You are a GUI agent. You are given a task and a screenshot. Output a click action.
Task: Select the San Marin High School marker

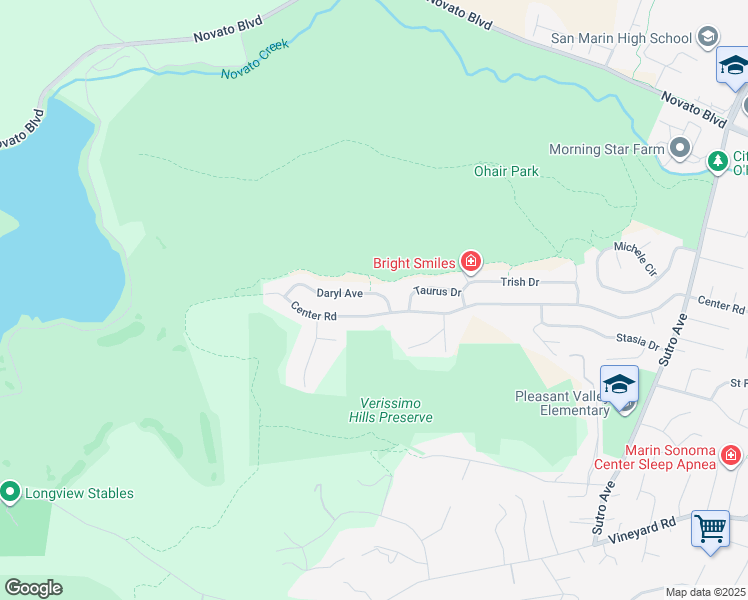708,37
